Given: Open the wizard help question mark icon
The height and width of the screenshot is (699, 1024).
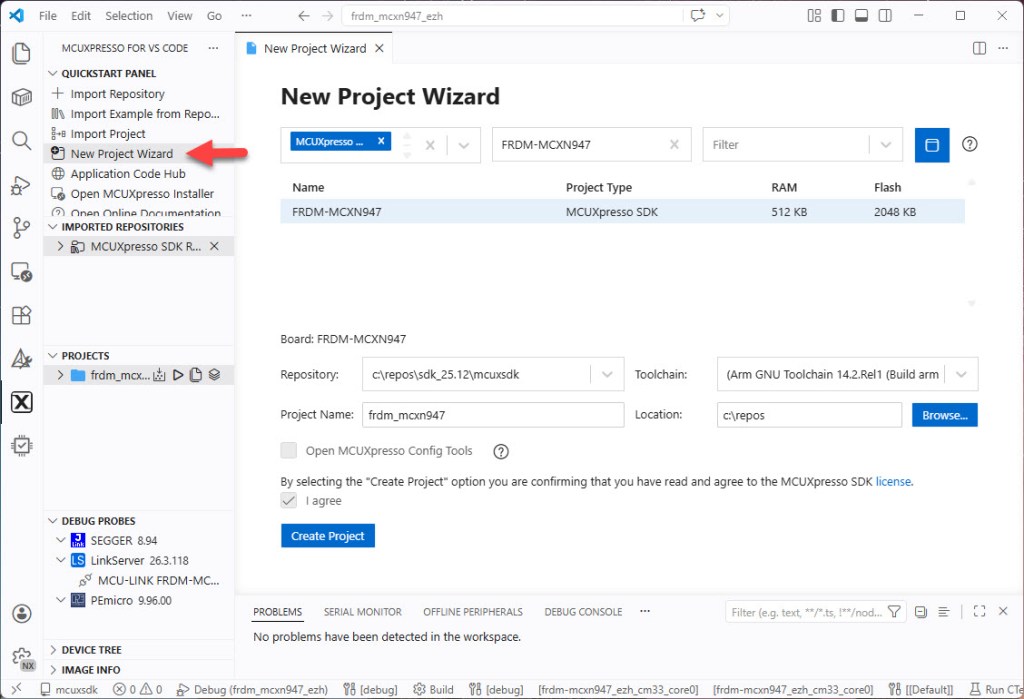Looking at the screenshot, I should coord(969,144).
